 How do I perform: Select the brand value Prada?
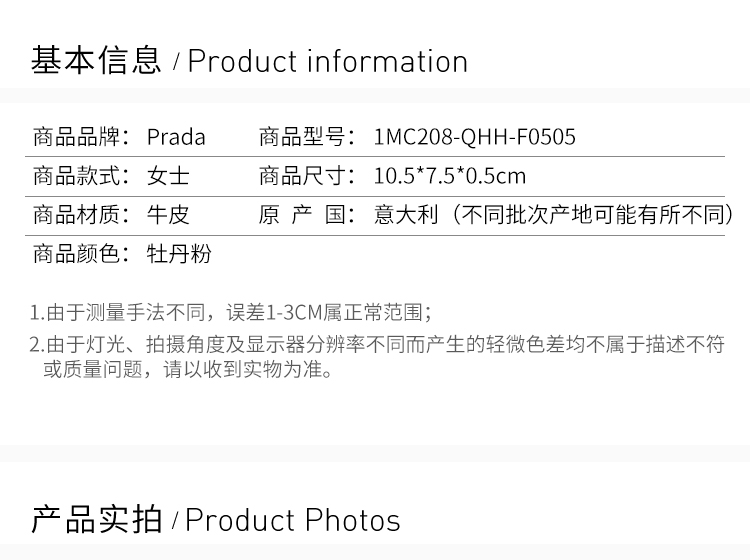coord(176,137)
